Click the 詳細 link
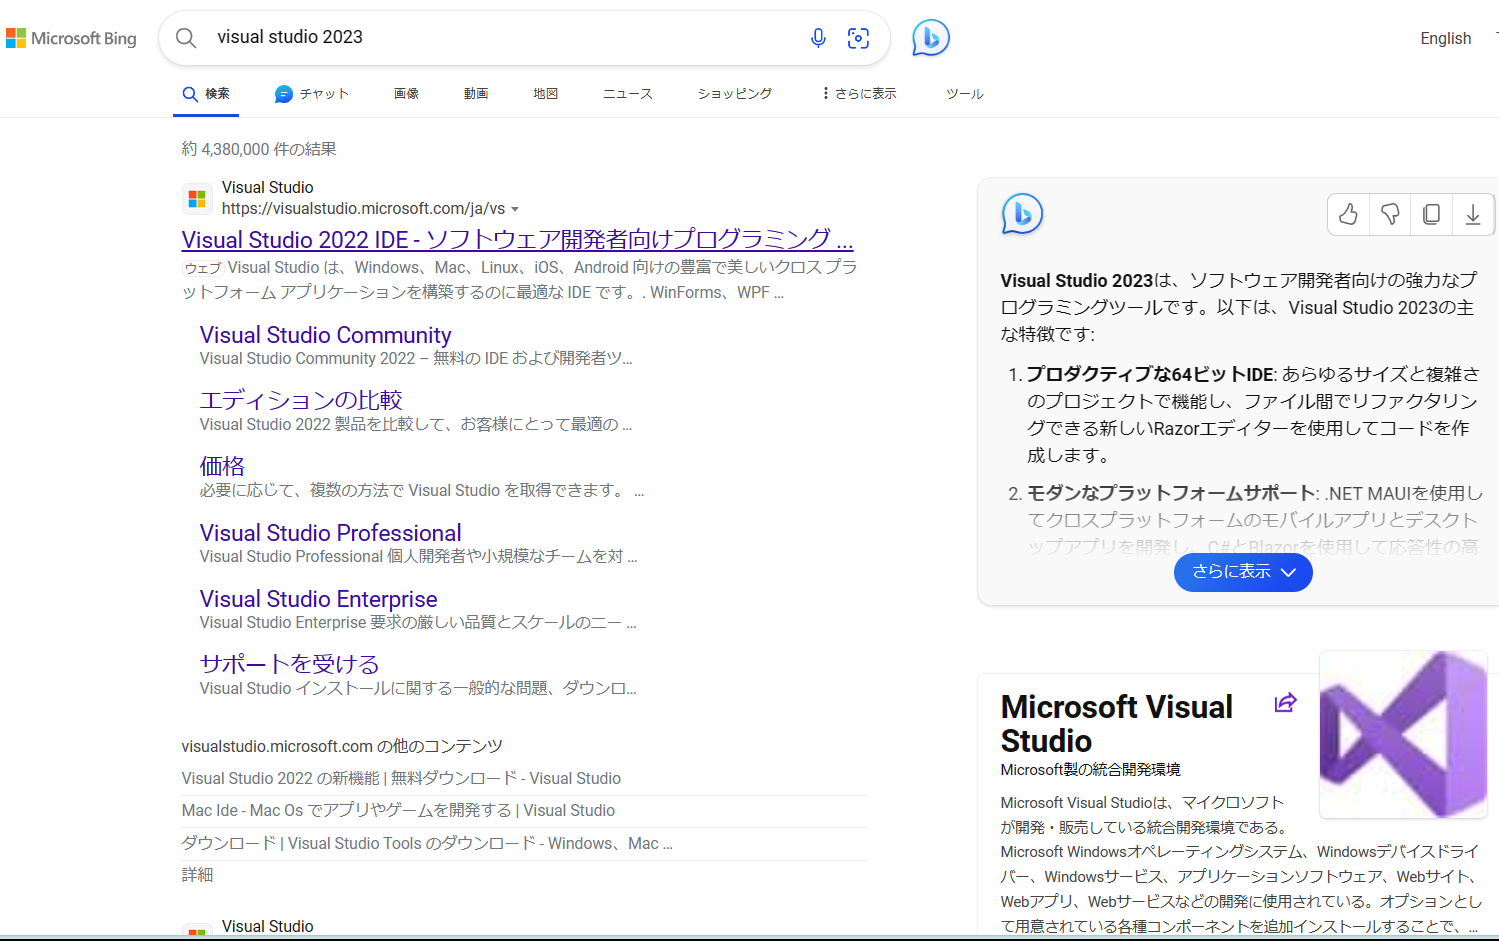Viewport: 1499px width, 941px height. (197, 875)
